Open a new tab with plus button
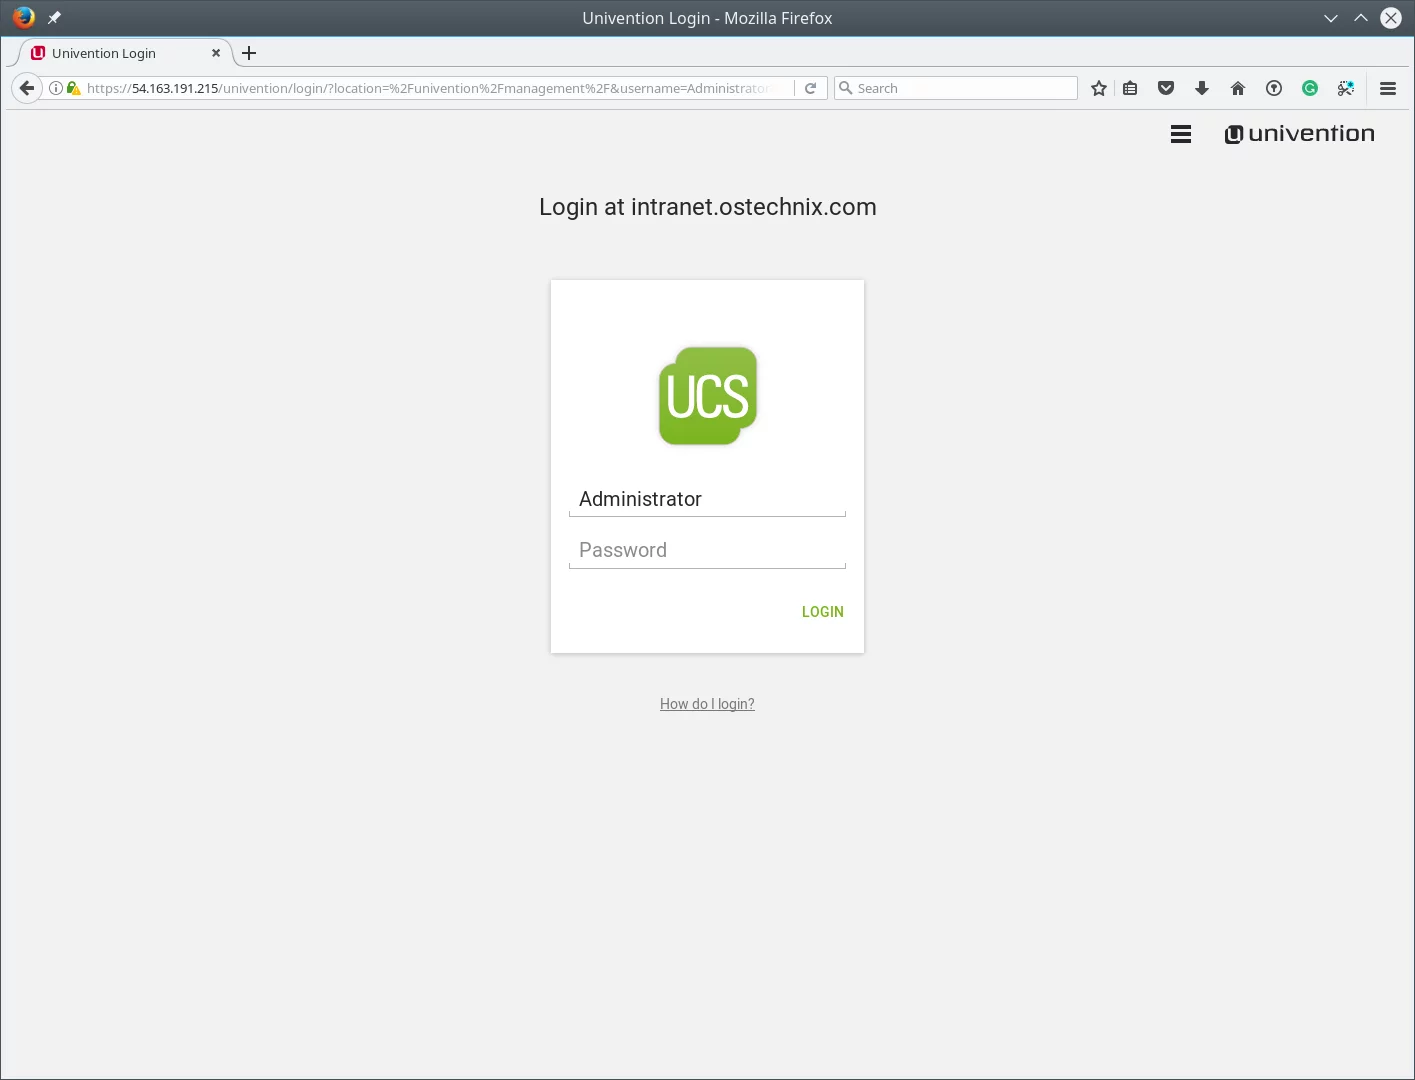This screenshot has width=1415, height=1080. [249, 53]
